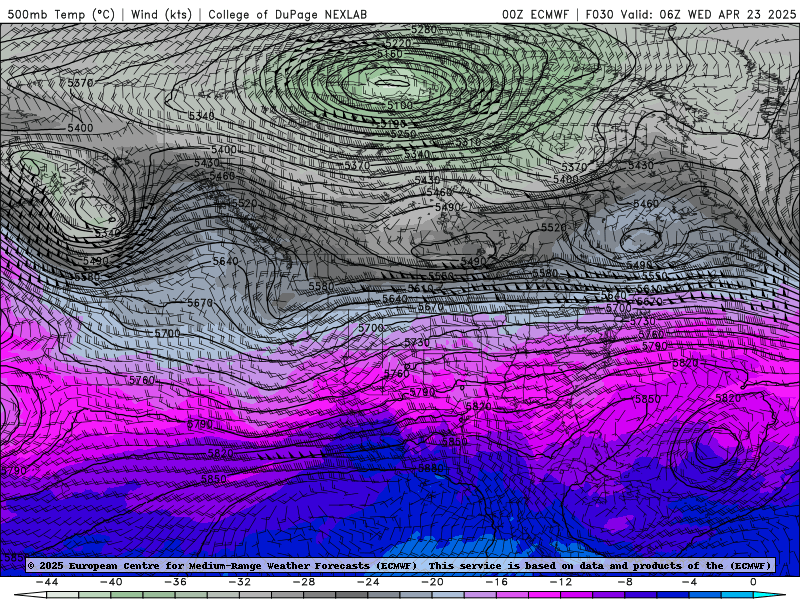
Task: Click the 5880 contour label
Action: click(430, 468)
